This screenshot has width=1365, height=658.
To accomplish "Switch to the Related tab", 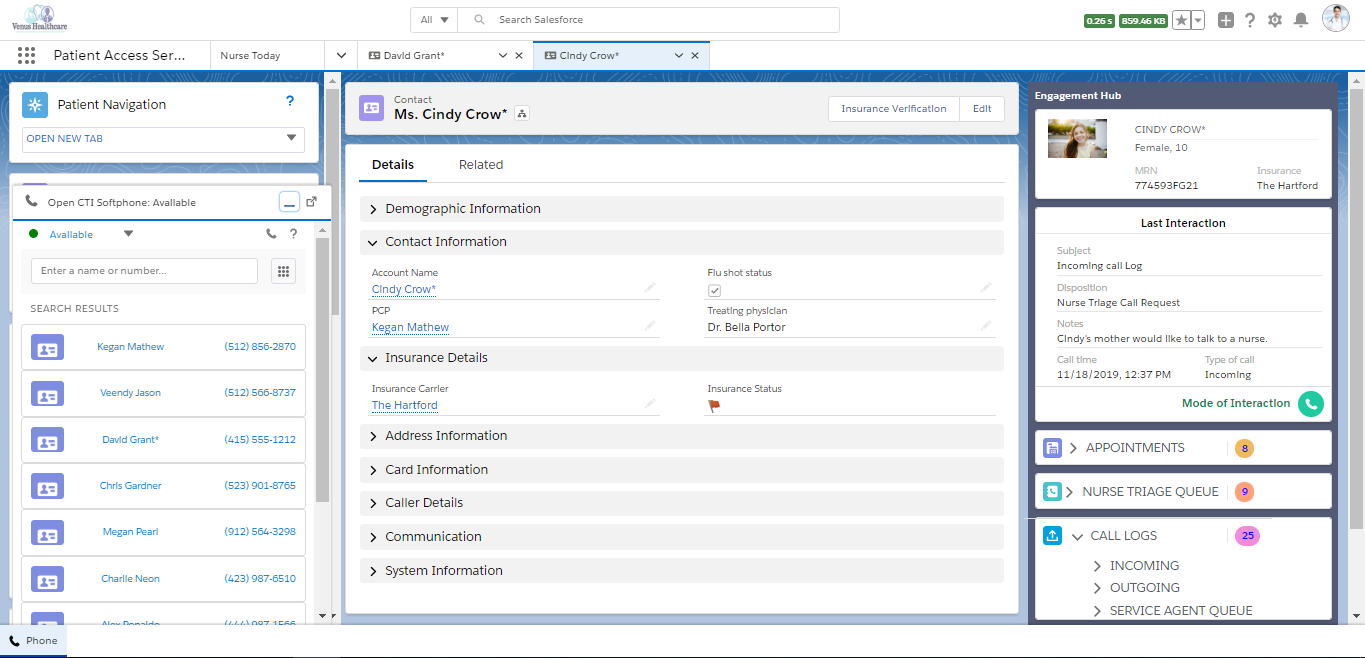I will click(x=481, y=165).
